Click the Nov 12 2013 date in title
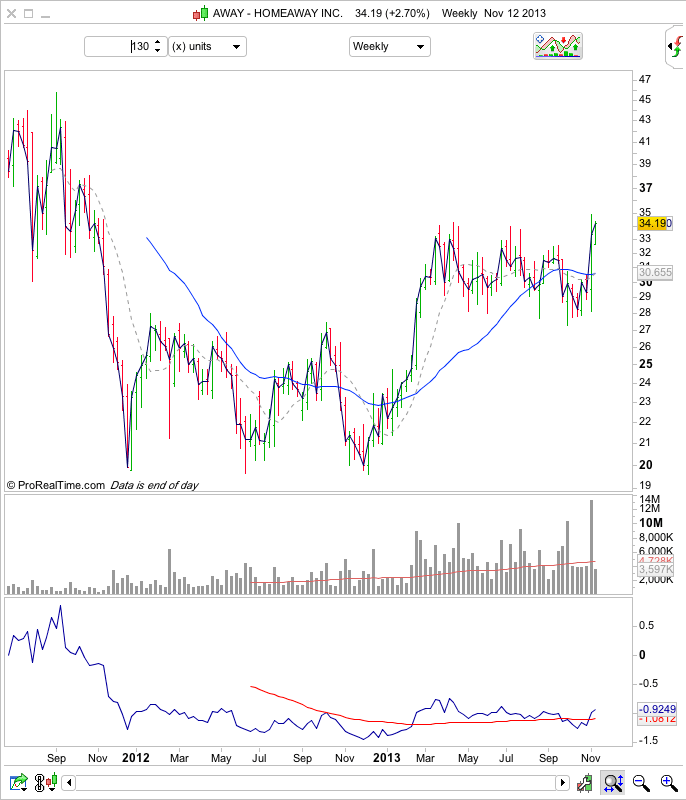The image size is (686, 800). point(515,14)
